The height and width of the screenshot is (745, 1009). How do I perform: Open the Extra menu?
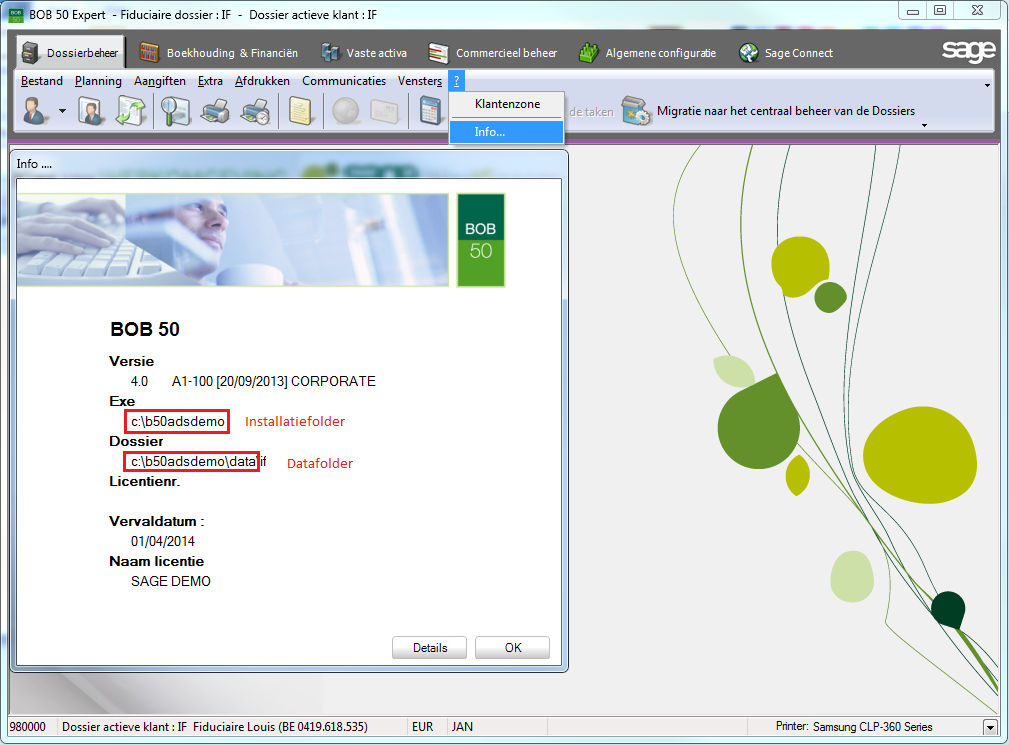pyautogui.click(x=210, y=81)
